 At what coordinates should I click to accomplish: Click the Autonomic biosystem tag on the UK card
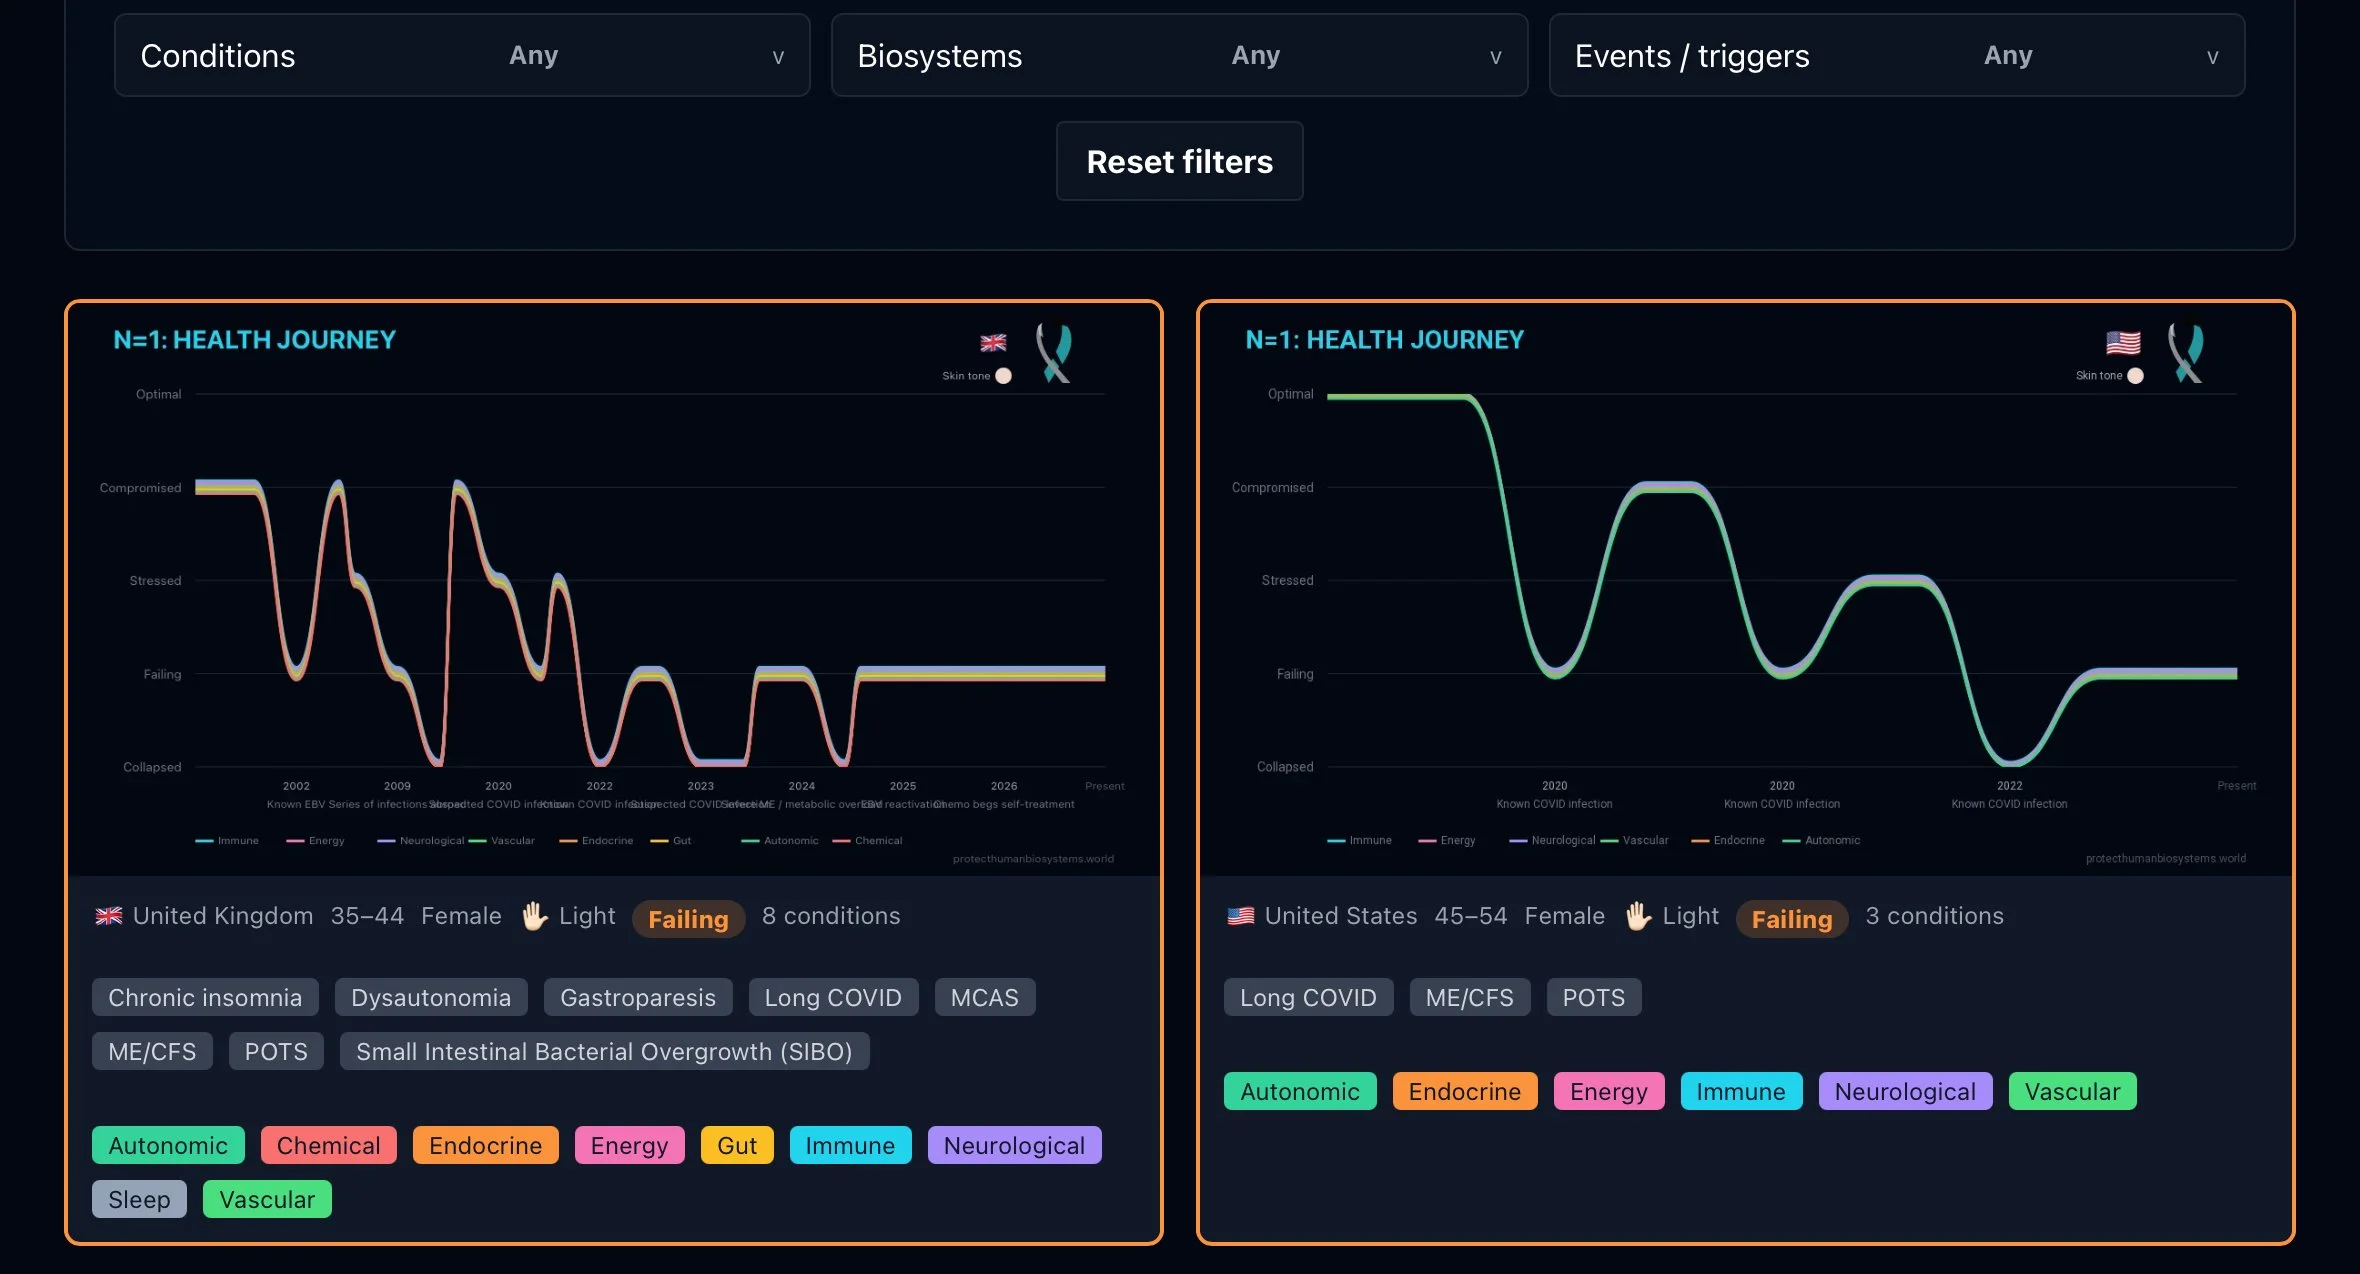pos(168,1145)
